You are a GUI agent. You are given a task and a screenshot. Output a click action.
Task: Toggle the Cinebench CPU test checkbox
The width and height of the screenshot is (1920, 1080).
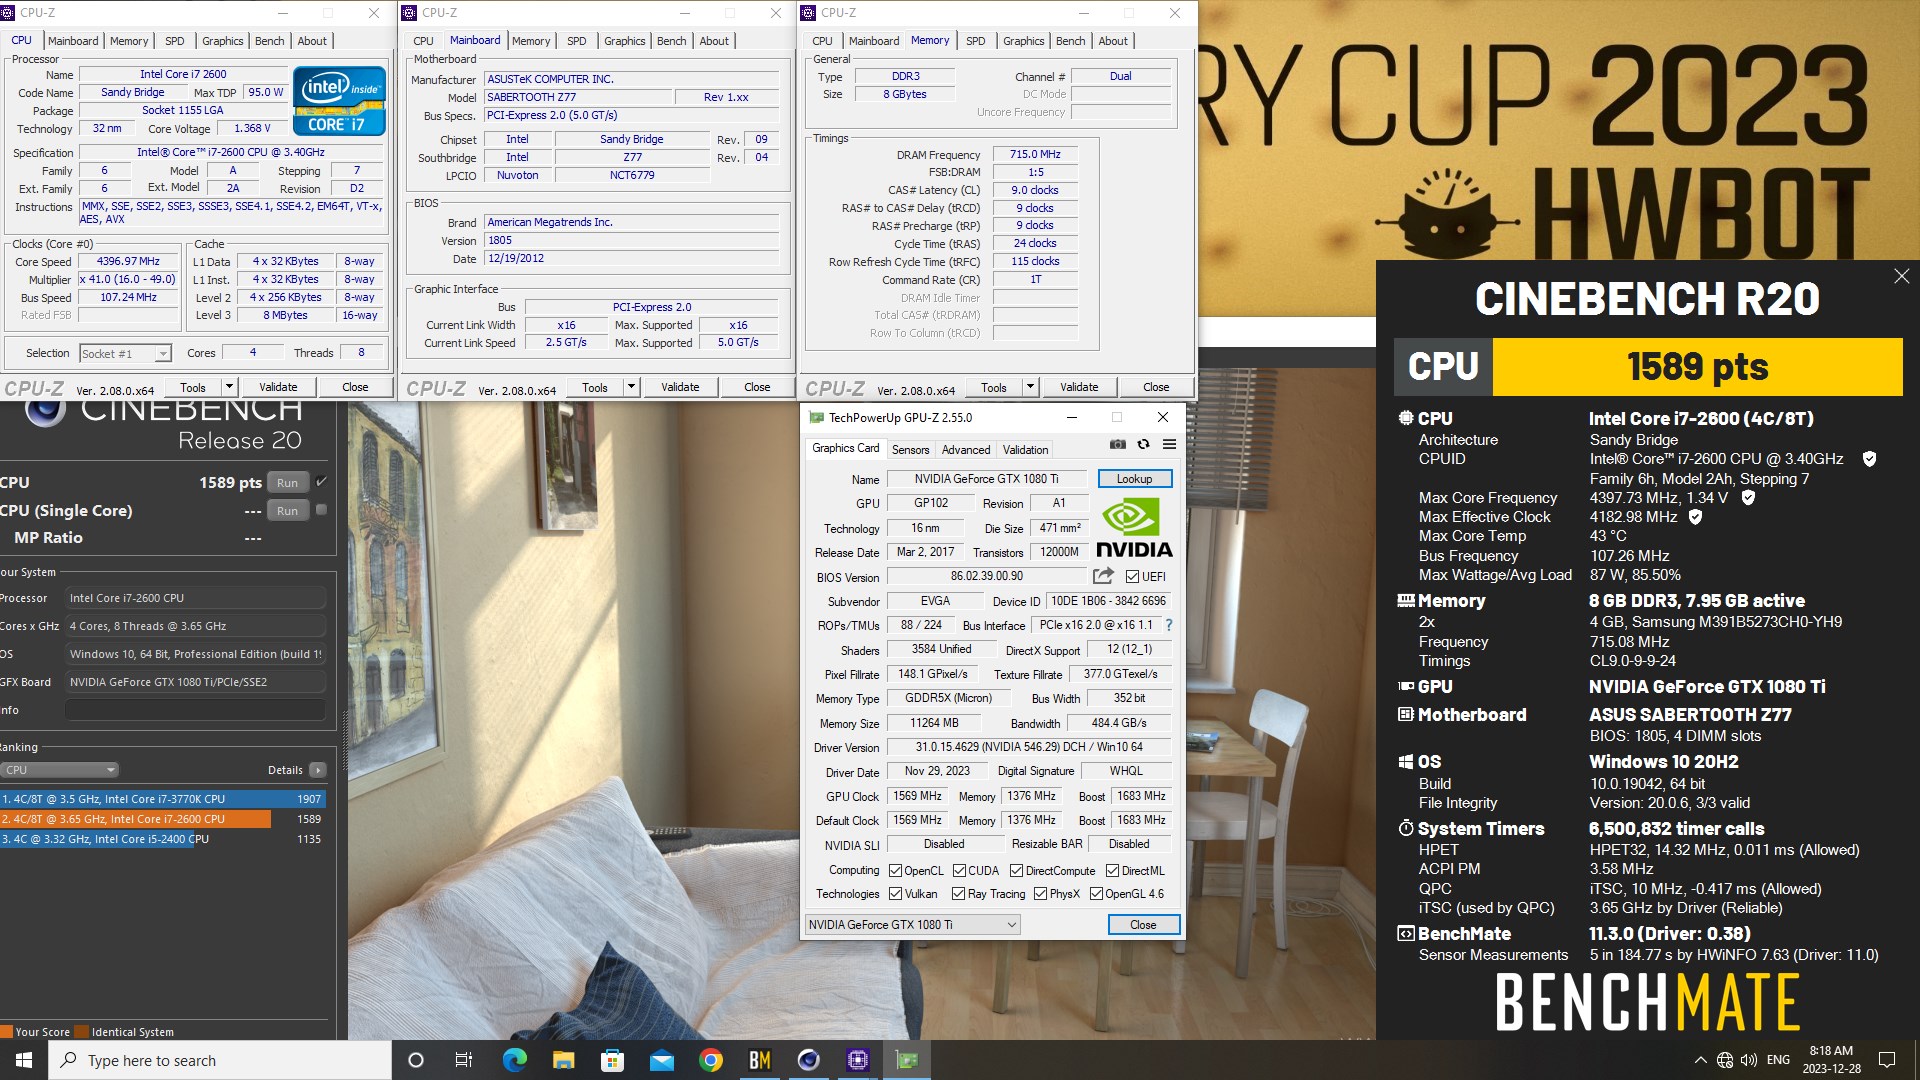coord(321,482)
